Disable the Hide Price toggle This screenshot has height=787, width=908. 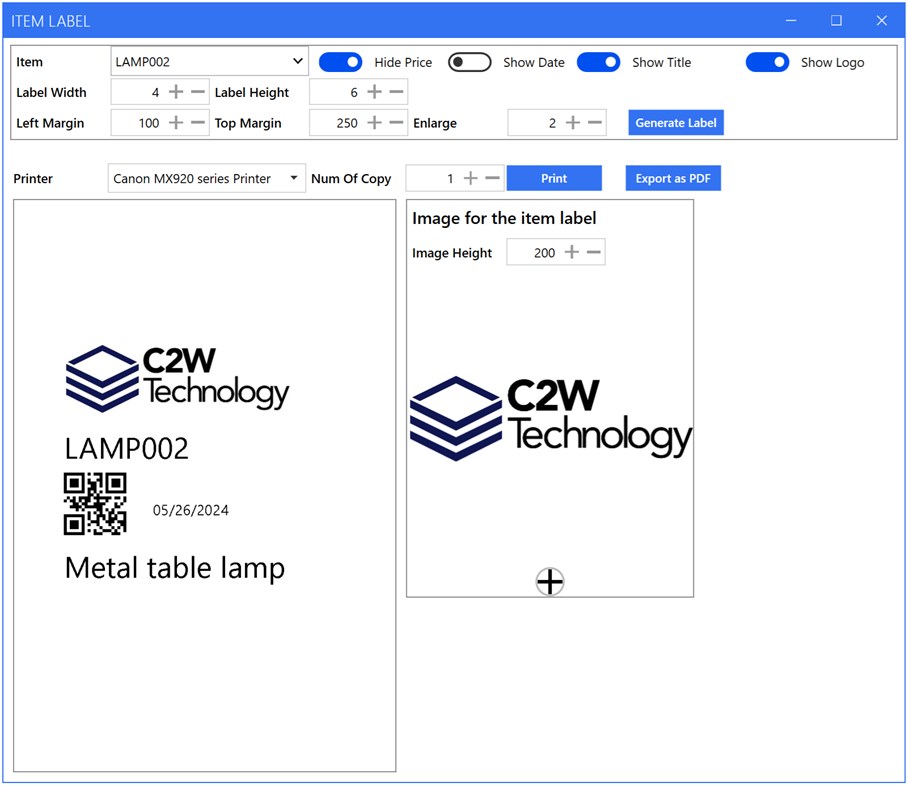tap(340, 62)
